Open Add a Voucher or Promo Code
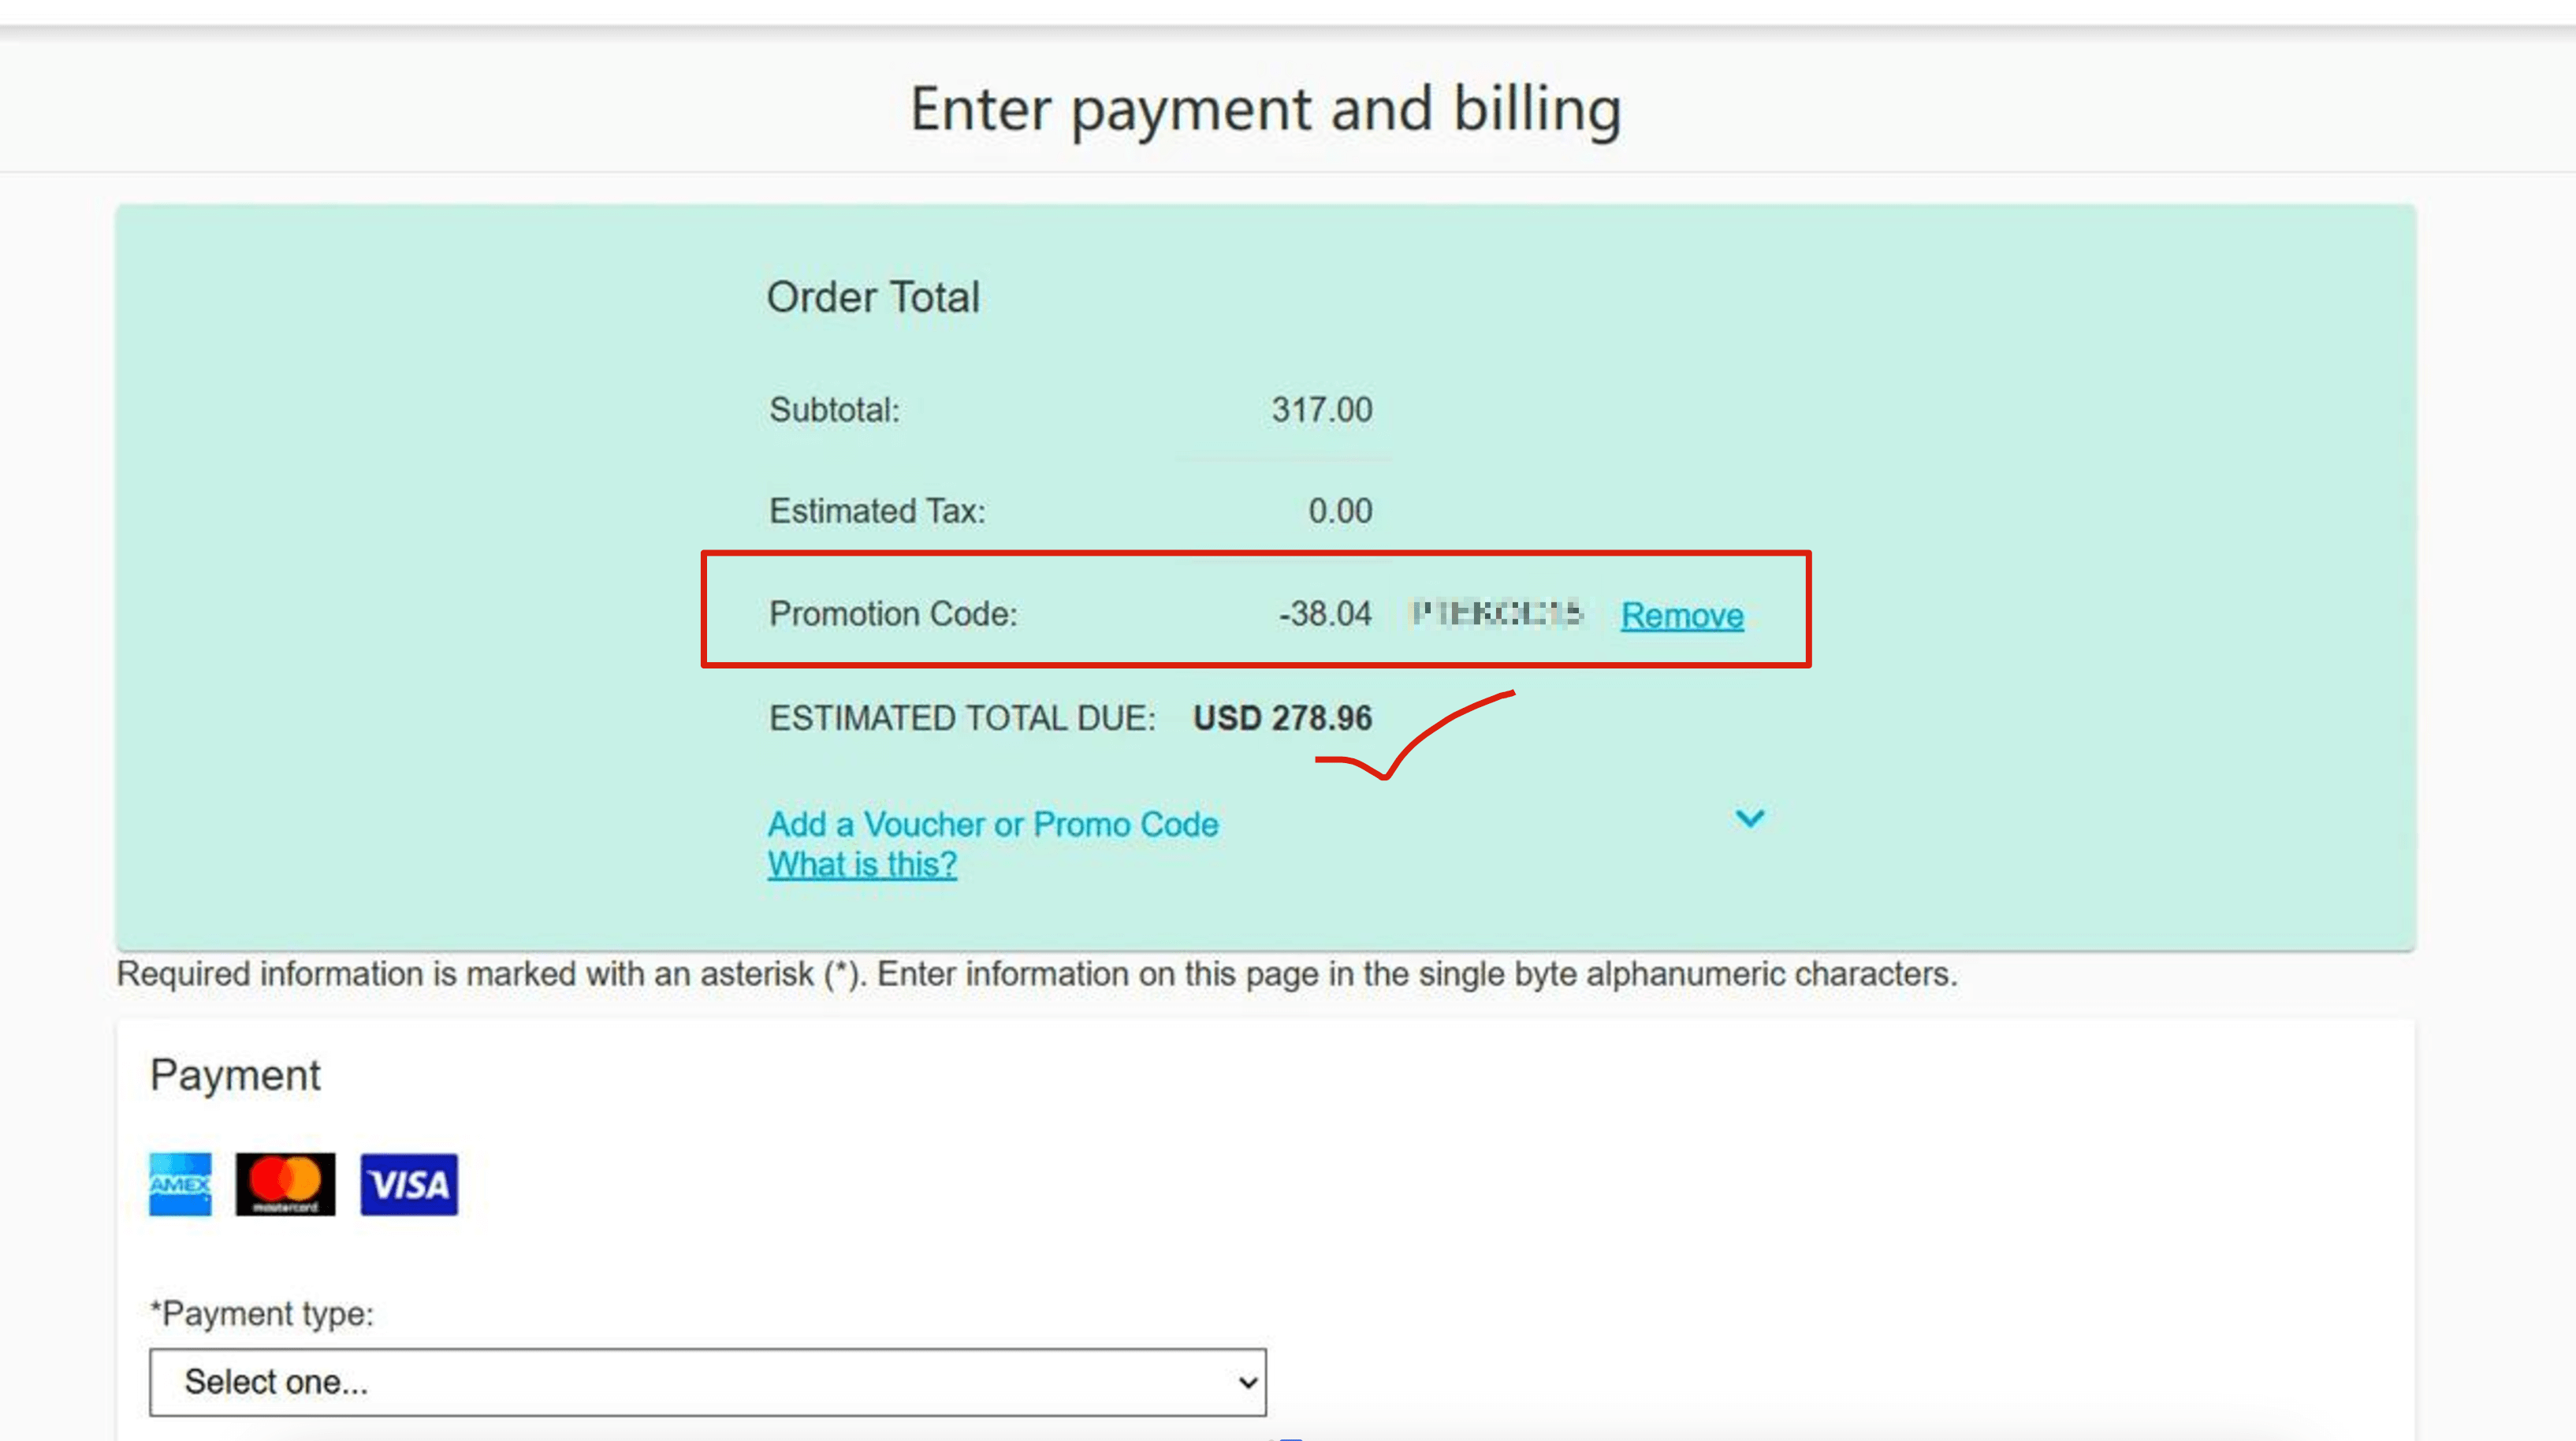The width and height of the screenshot is (2576, 1441). pyautogui.click(x=992, y=824)
